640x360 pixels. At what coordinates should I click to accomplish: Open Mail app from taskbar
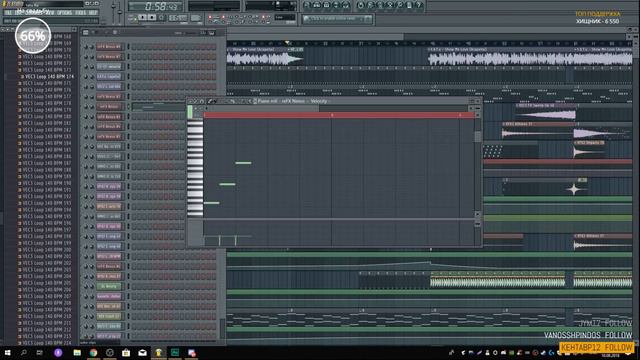[142, 353]
